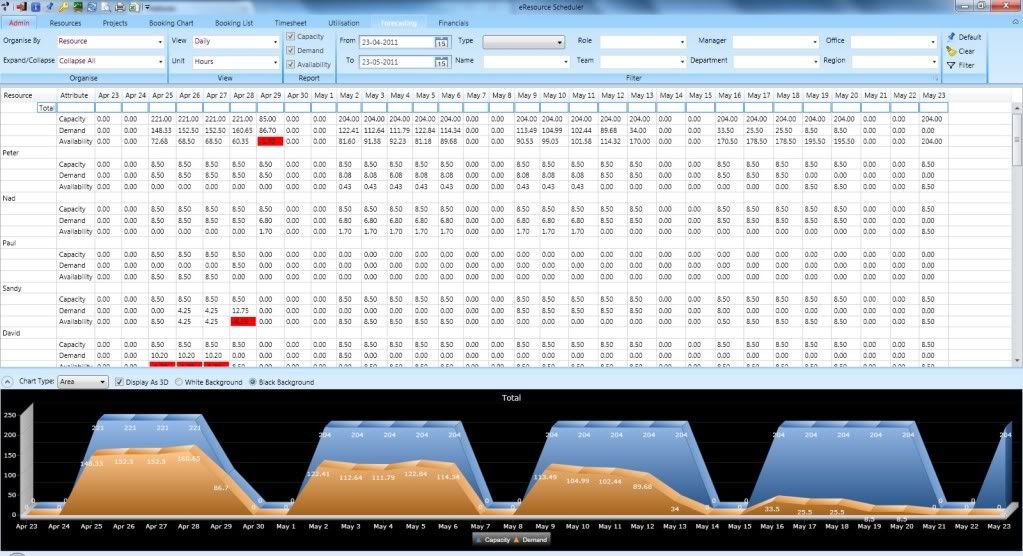
Task: Select the White Background radio button
Action: point(179,382)
